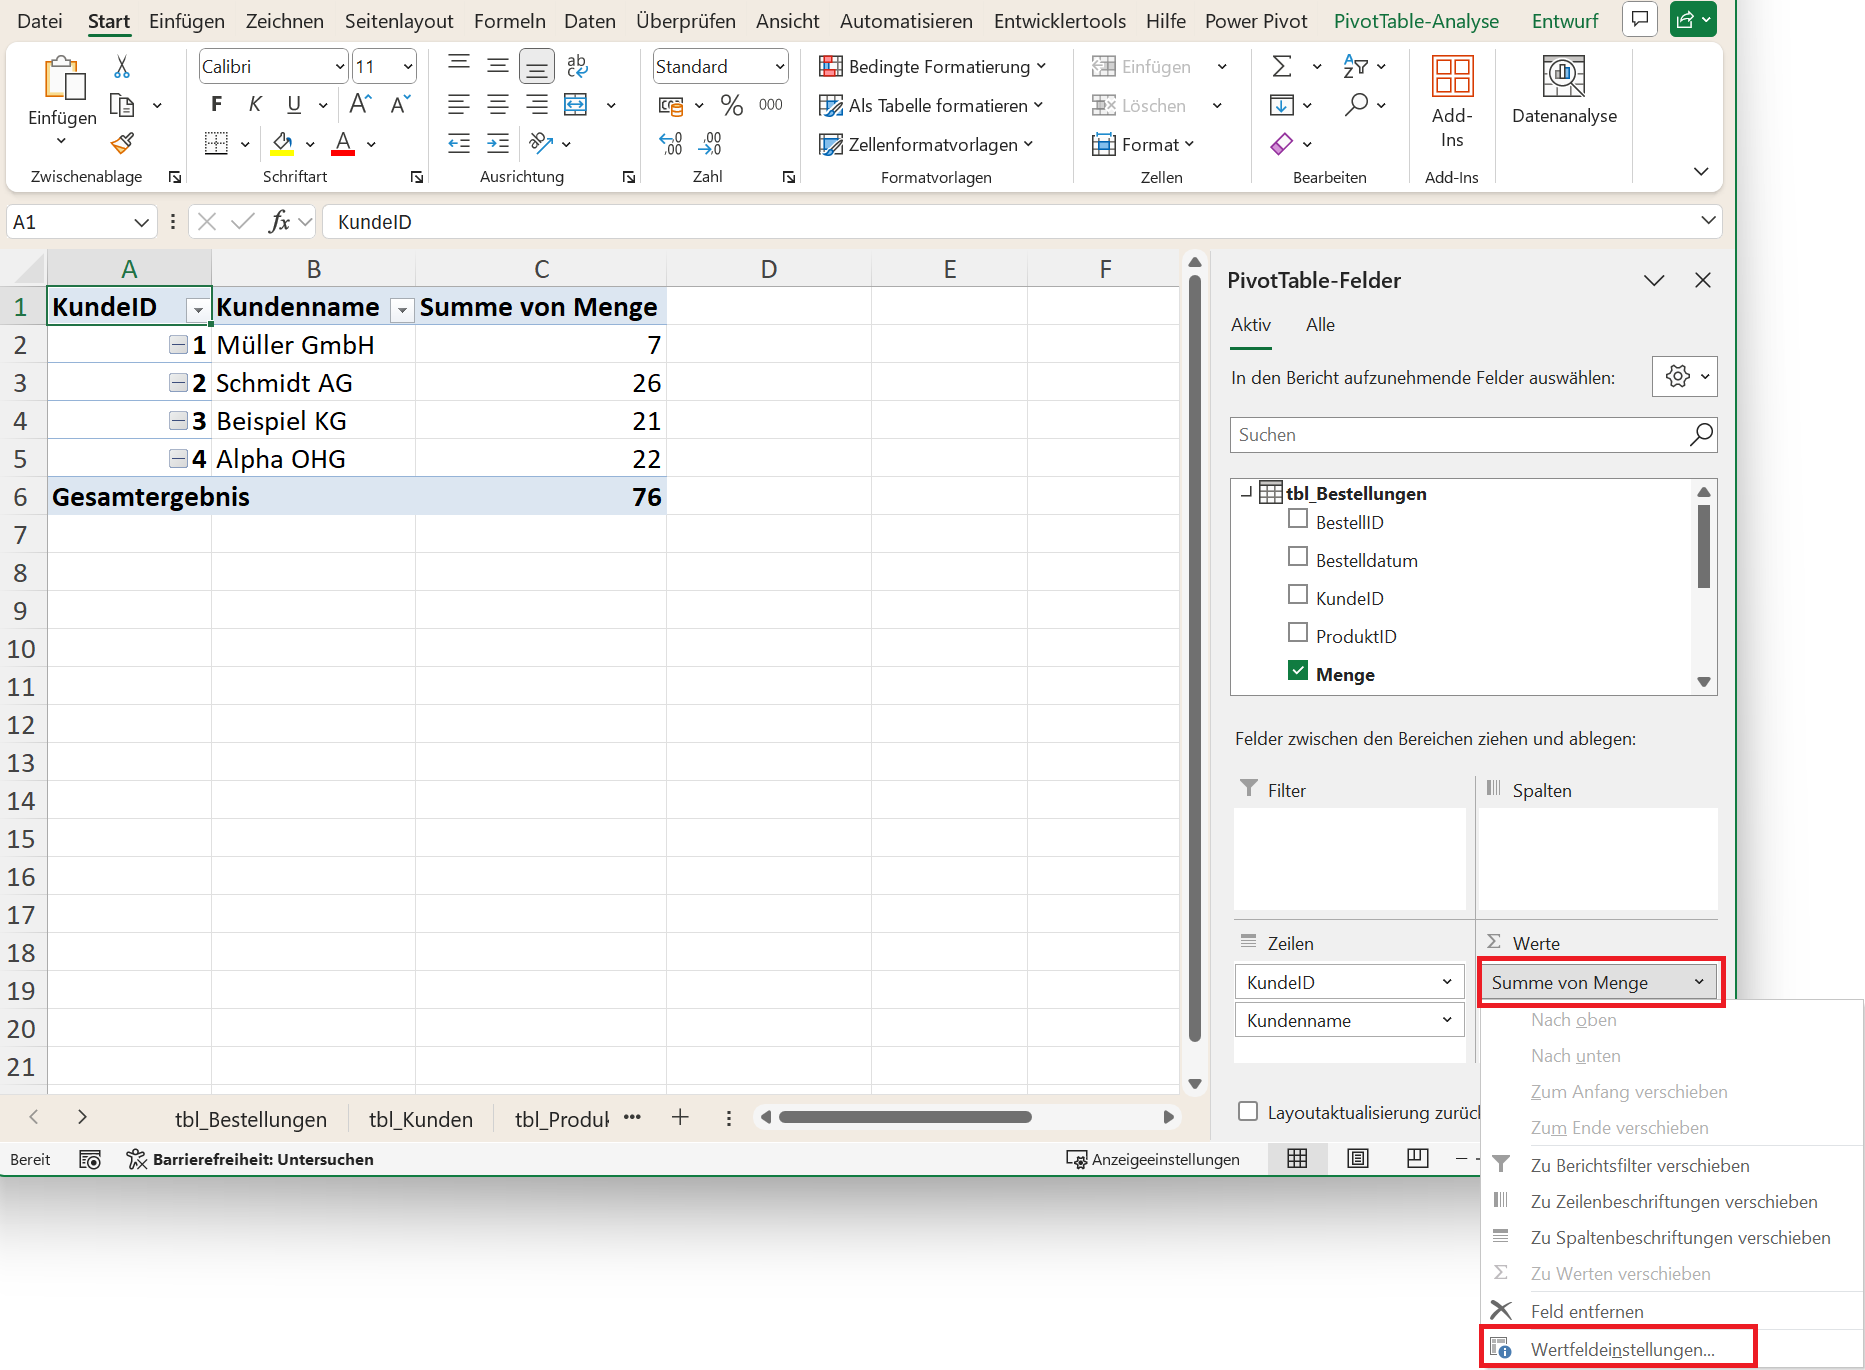1865x1370 pixels.
Task: Open the KundeID header filter dropdown
Action: point(198,310)
